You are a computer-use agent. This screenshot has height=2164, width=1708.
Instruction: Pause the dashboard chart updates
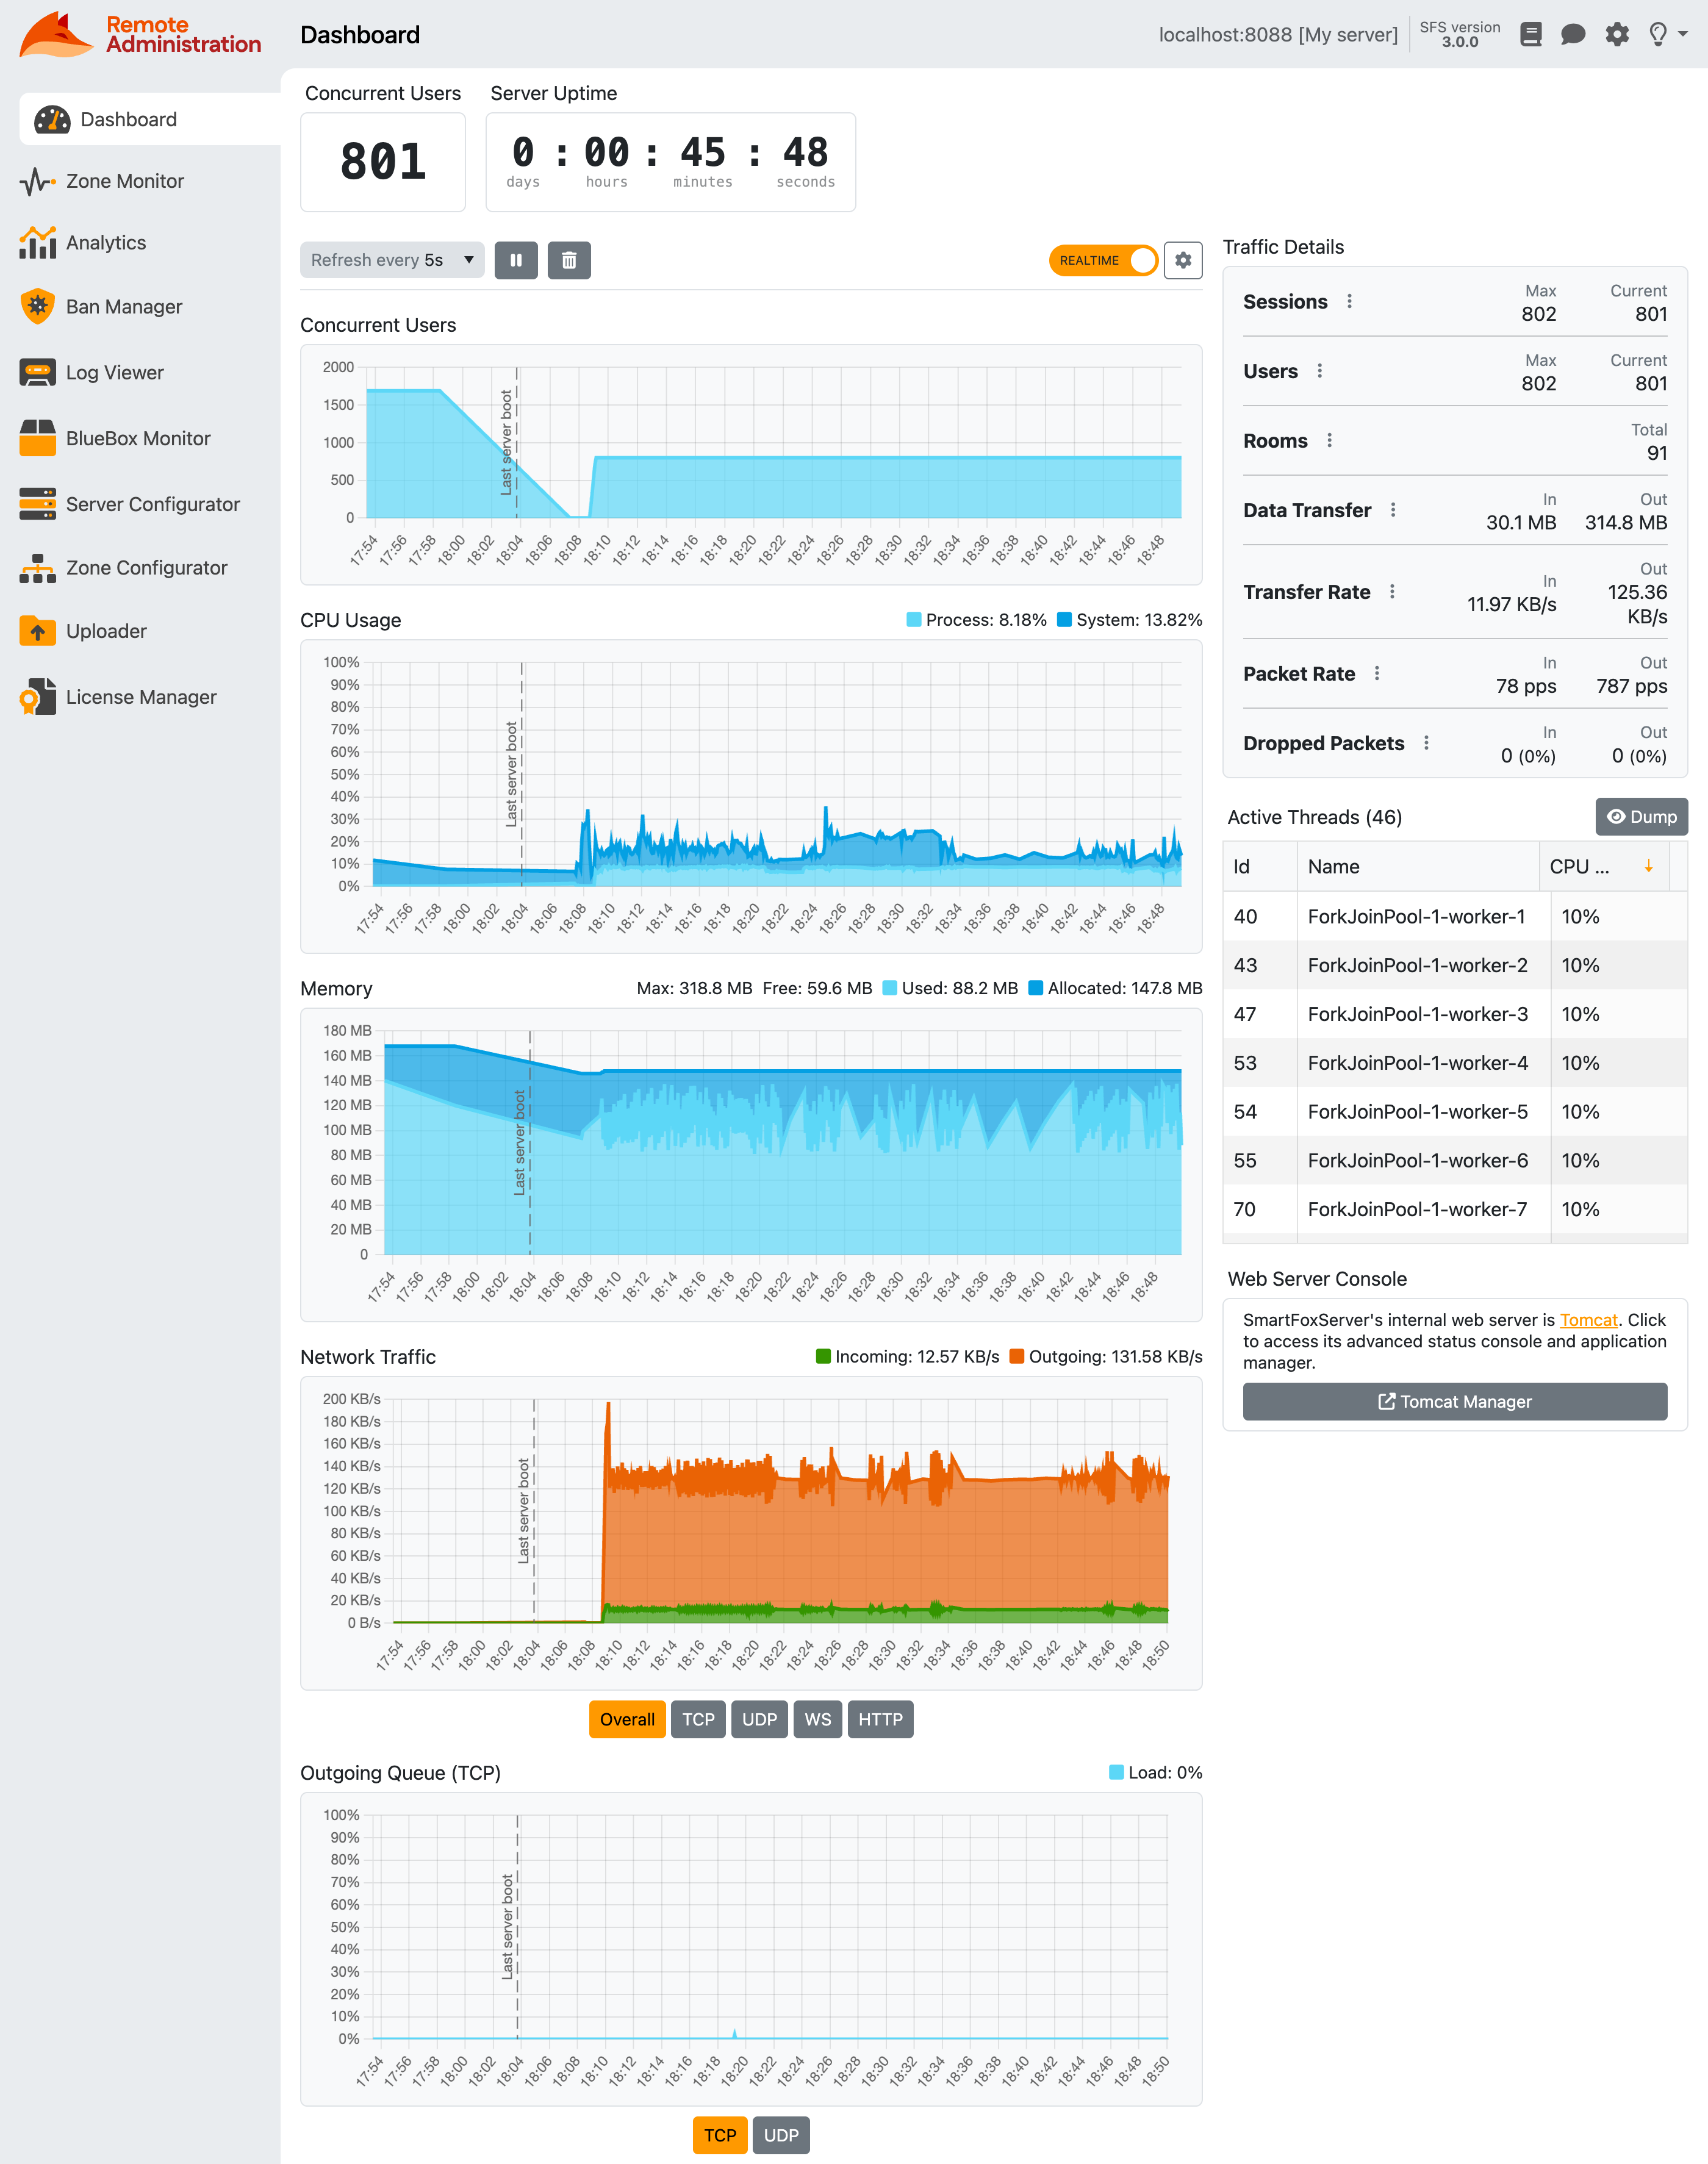coord(516,260)
